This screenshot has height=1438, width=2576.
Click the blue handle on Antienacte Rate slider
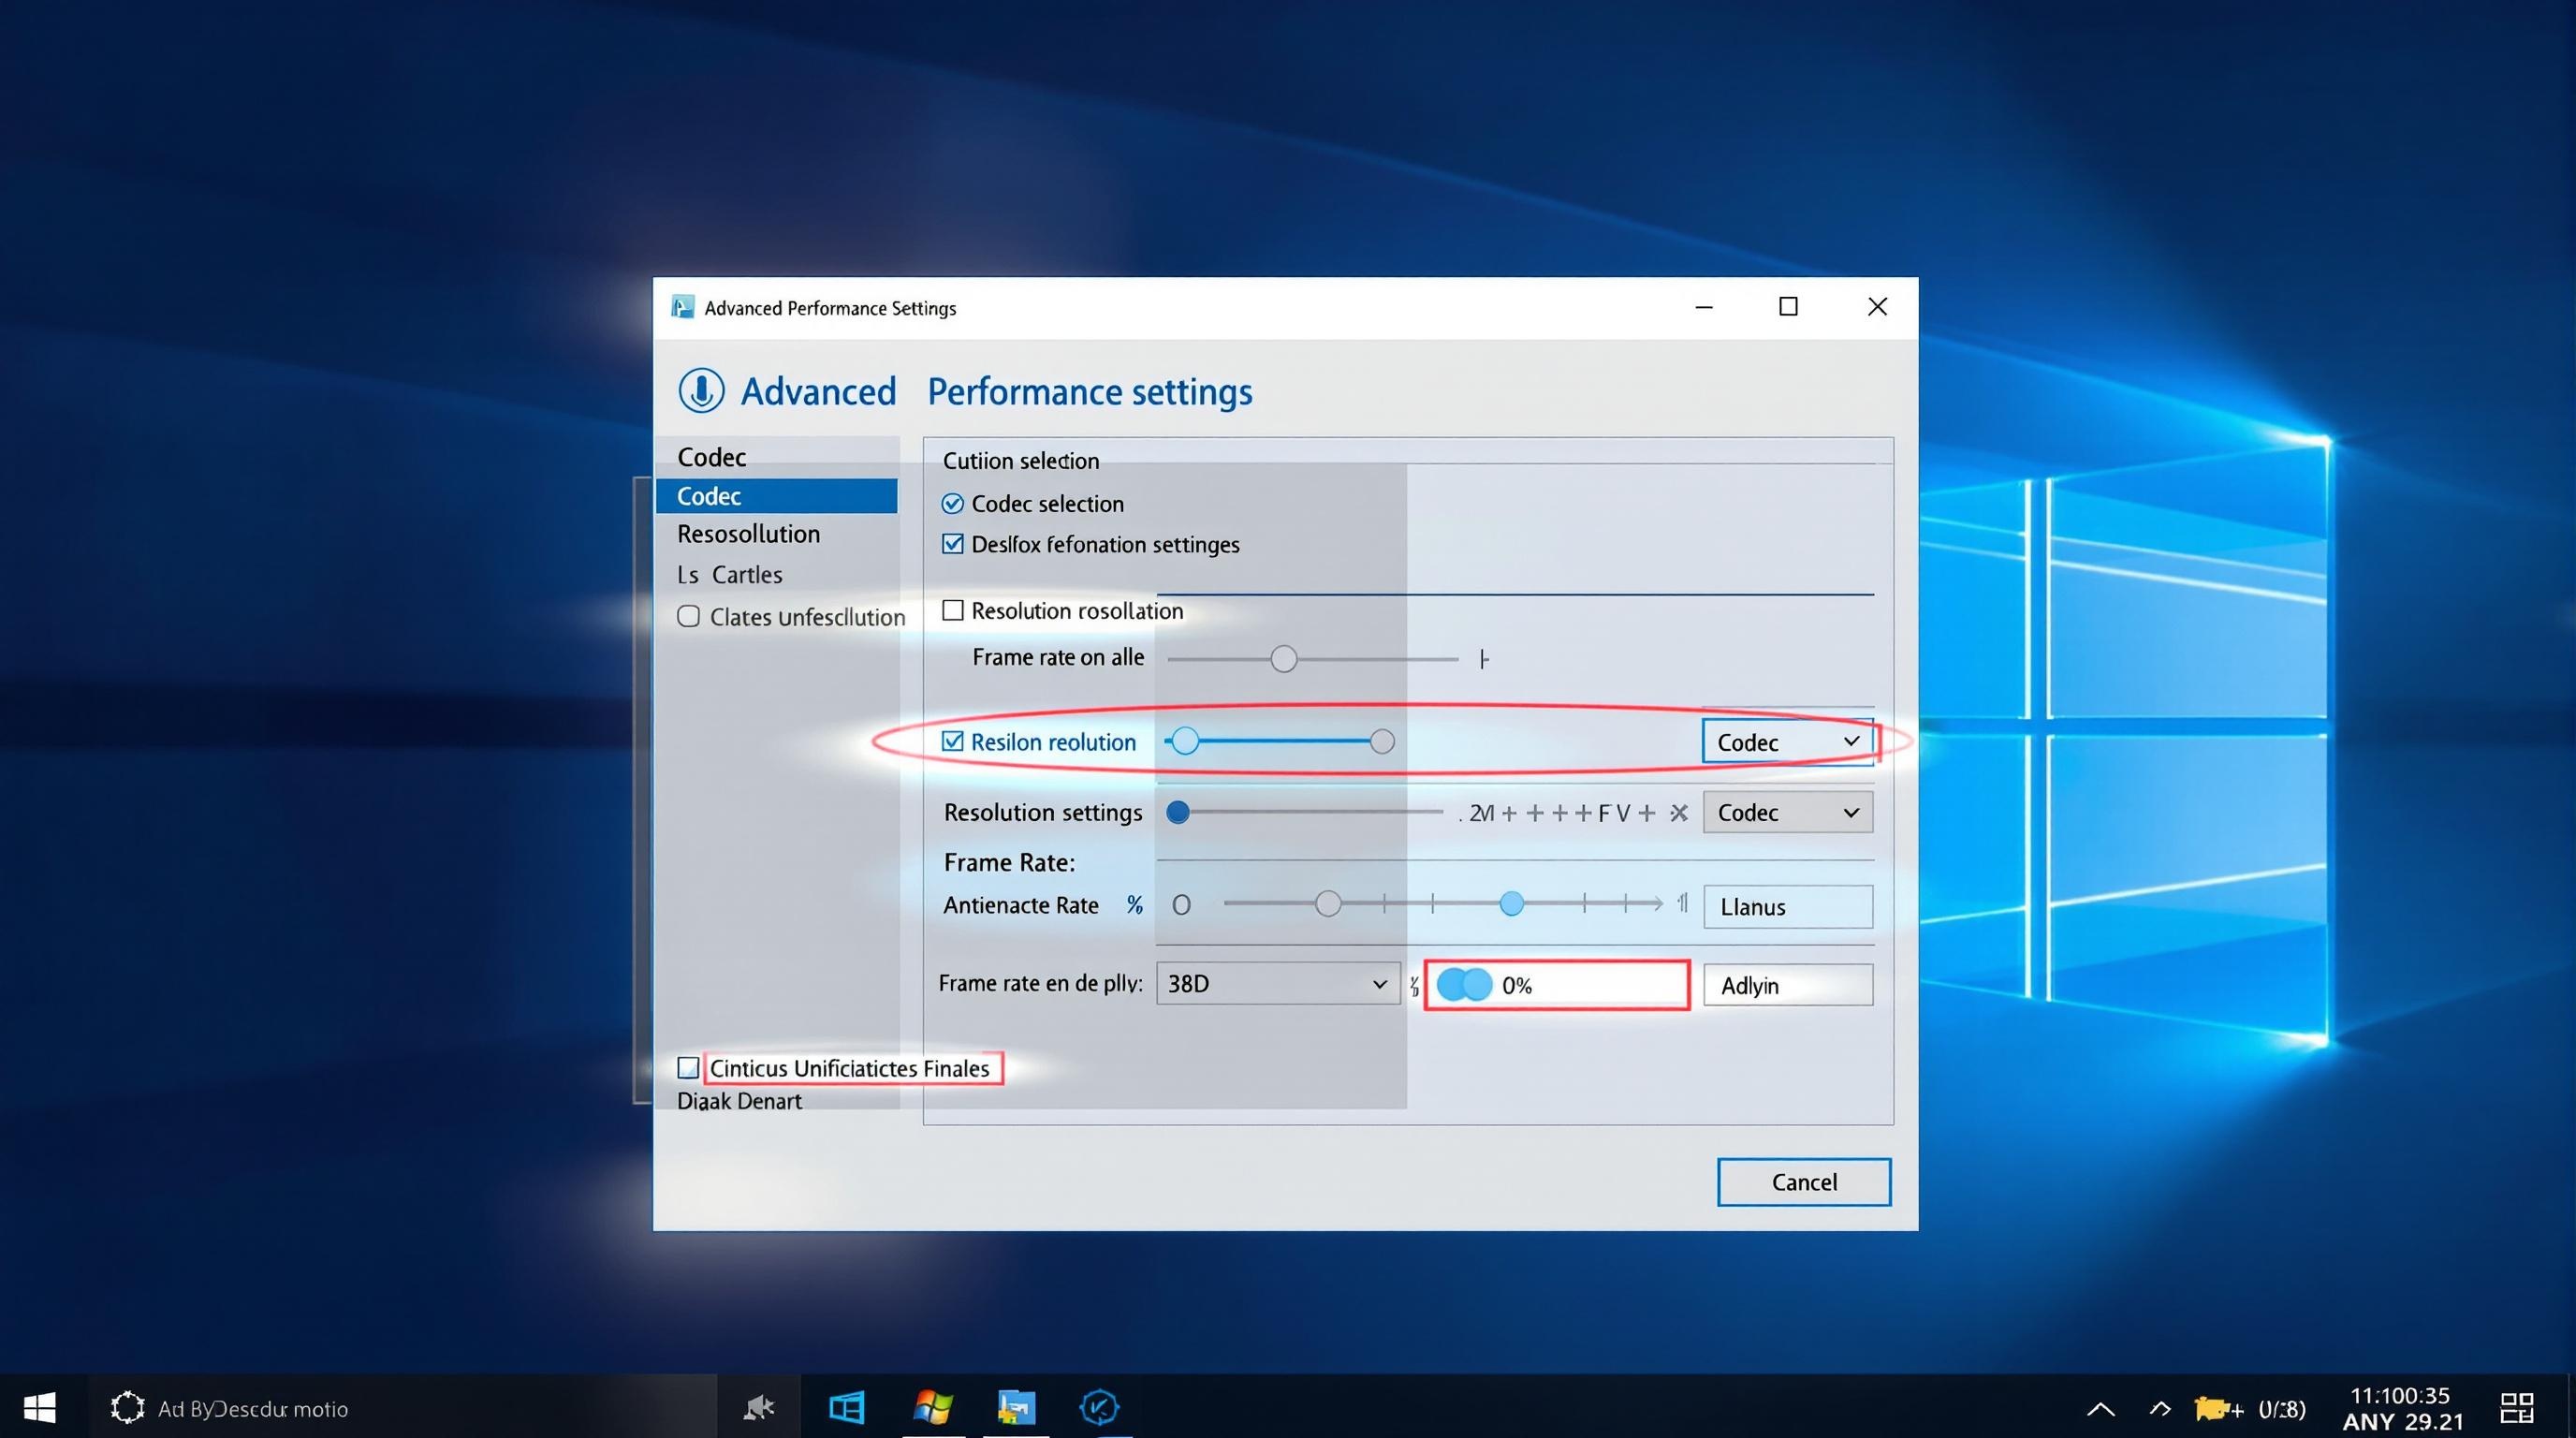coord(1512,904)
